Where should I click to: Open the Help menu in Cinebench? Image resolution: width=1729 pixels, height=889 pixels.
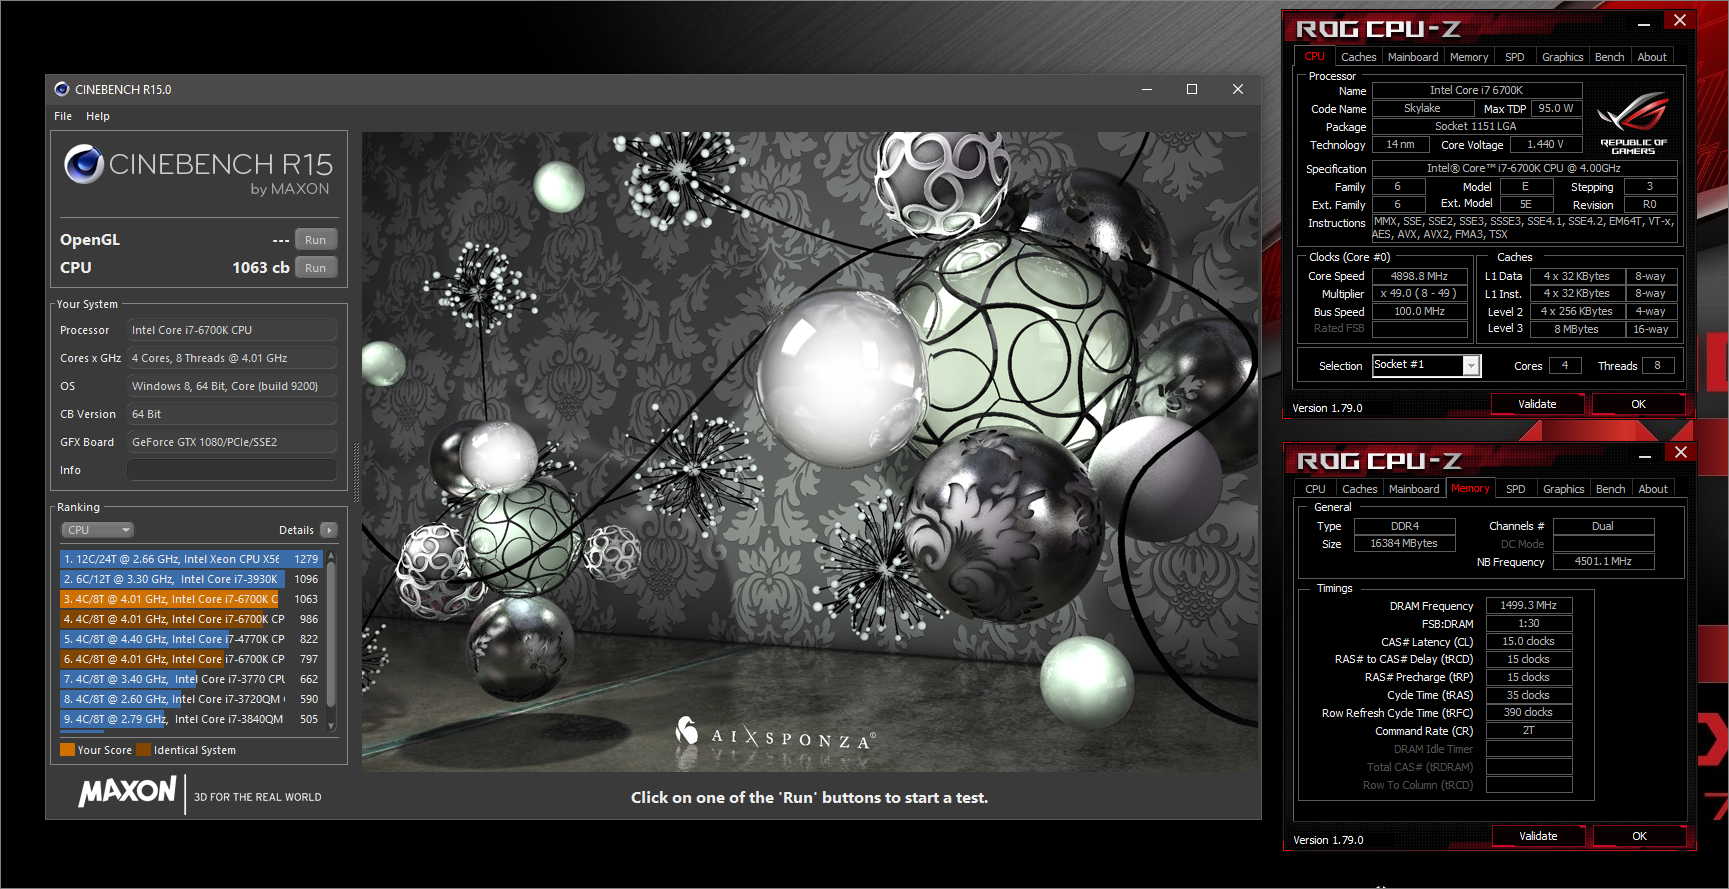98,116
